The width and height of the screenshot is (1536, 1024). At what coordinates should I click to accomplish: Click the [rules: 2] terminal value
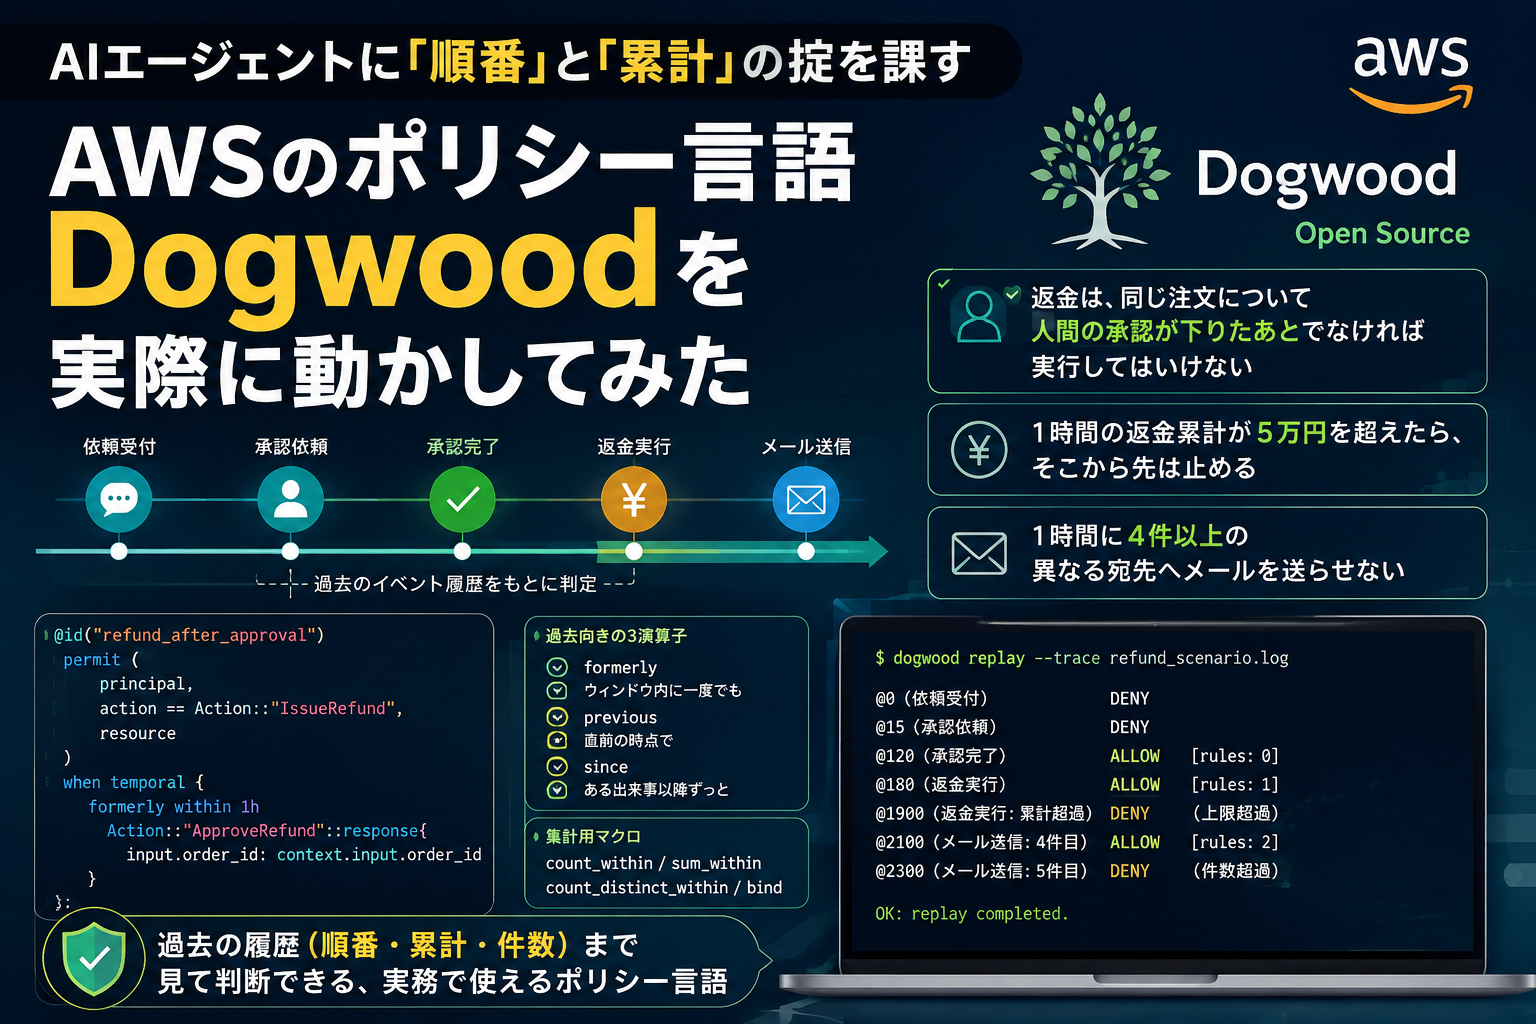(1235, 842)
